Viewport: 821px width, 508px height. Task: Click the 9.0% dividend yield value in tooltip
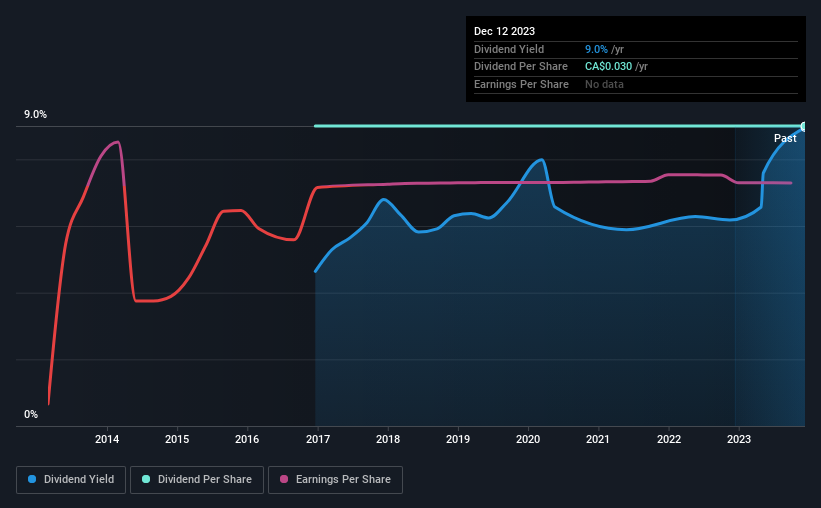tap(596, 49)
